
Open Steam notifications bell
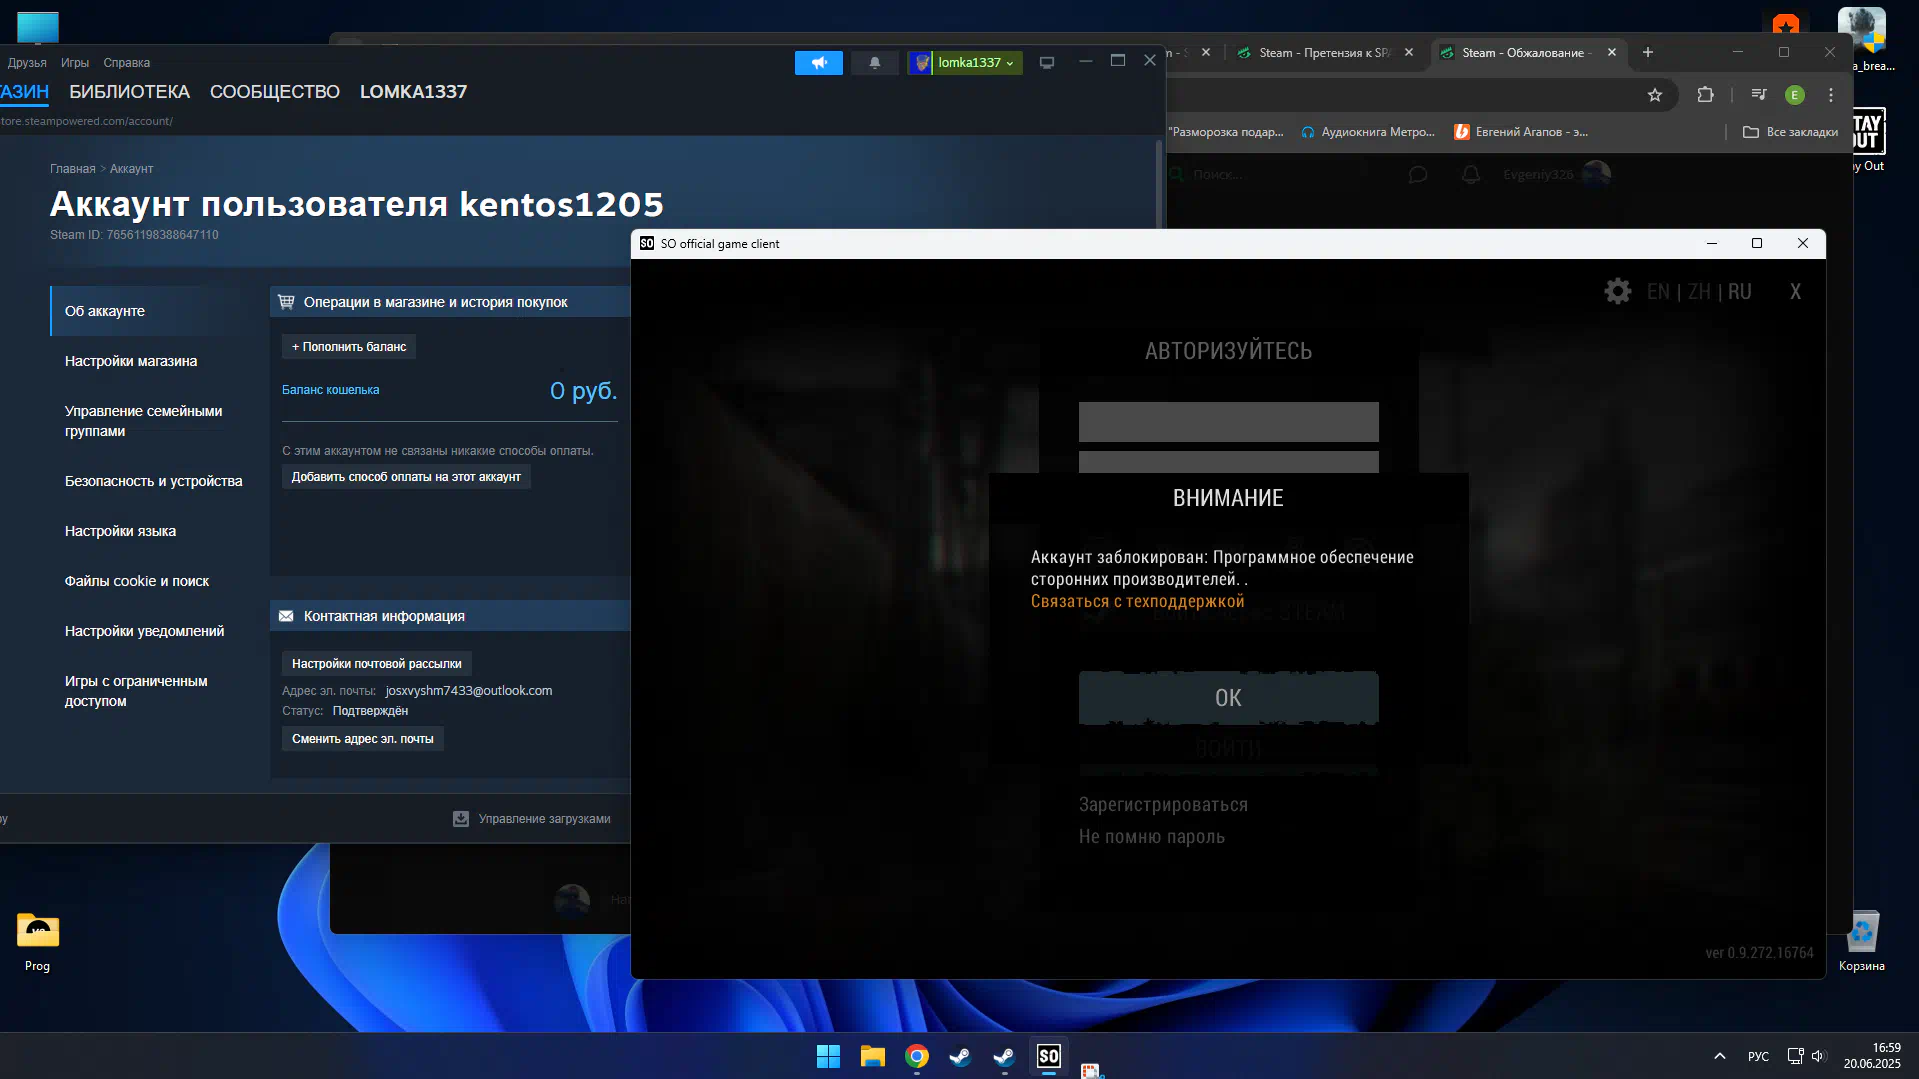pyautogui.click(x=875, y=63)
